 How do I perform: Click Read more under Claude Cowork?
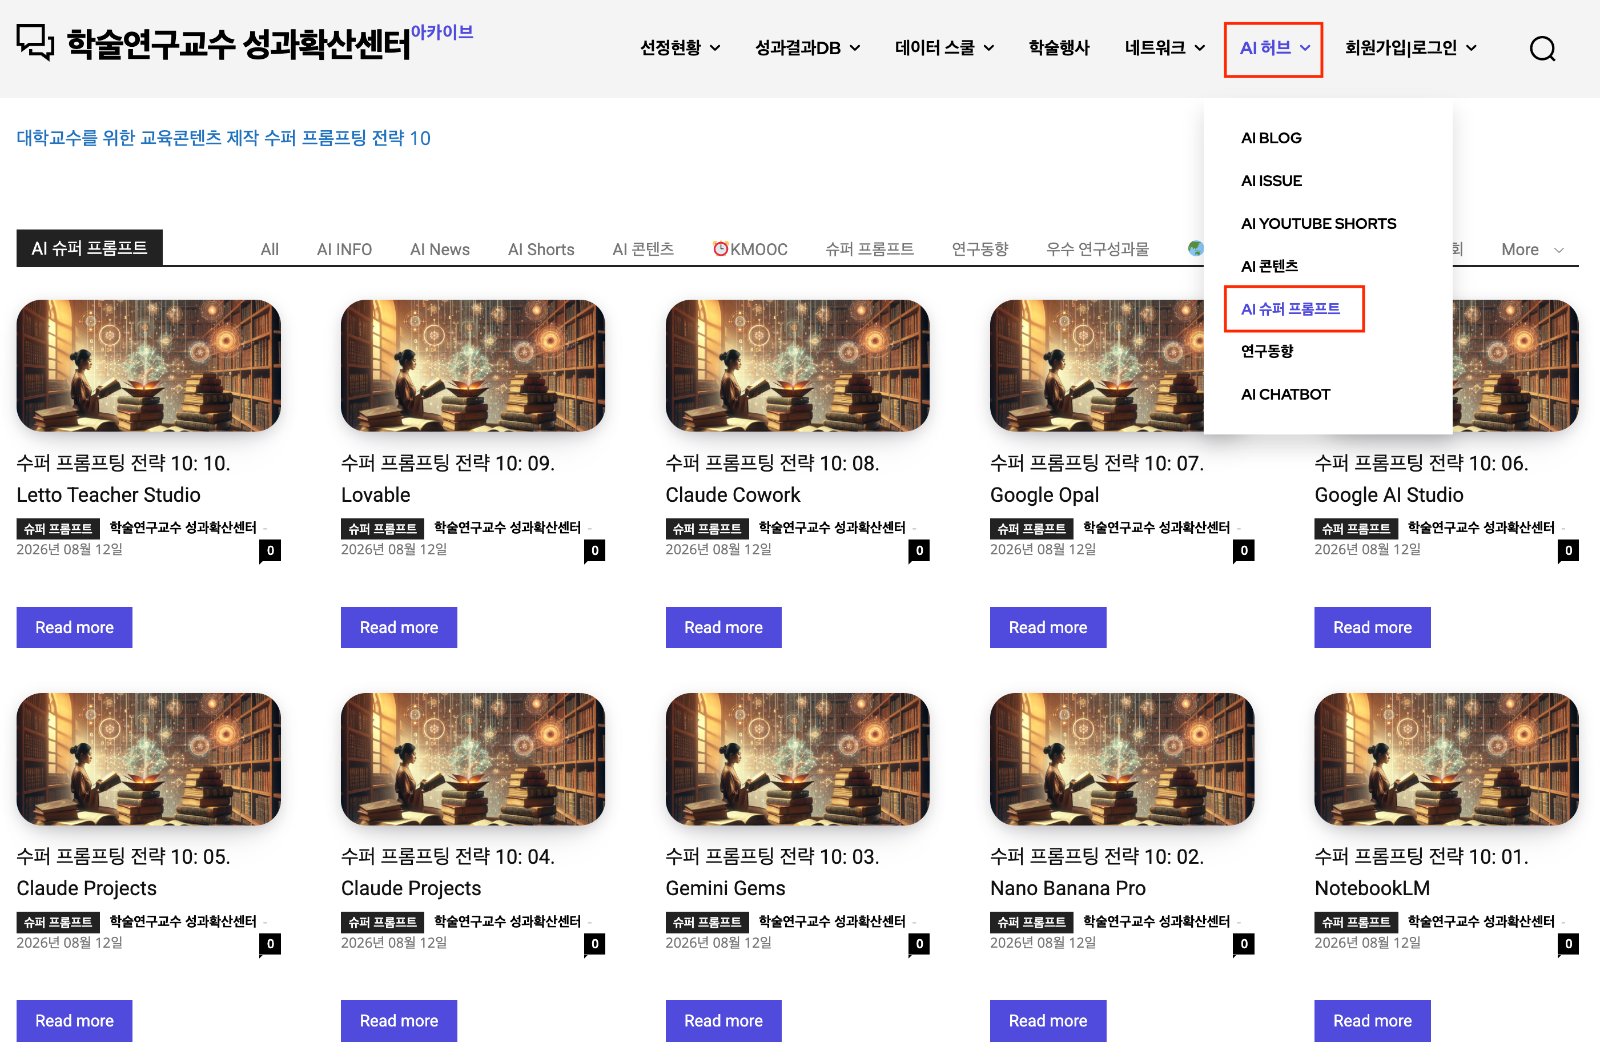(723, 627)
